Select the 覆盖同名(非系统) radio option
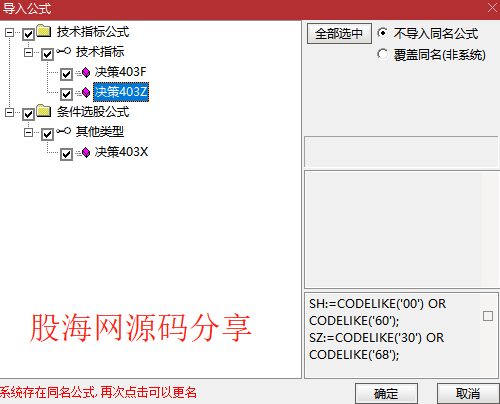The width and height of the screenshot is (500, 404). pos(383,54)
